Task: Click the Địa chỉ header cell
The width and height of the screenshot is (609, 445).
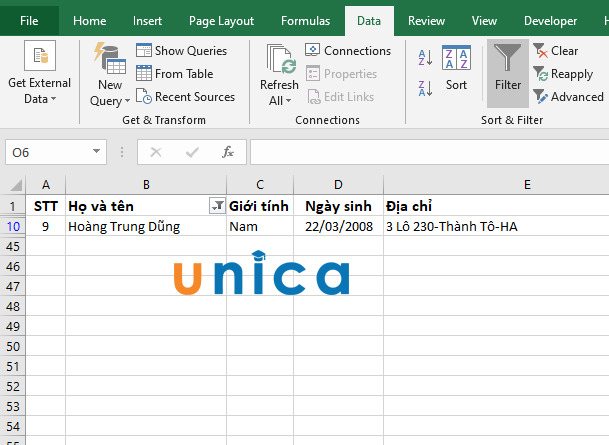Action: coord(496,206)
